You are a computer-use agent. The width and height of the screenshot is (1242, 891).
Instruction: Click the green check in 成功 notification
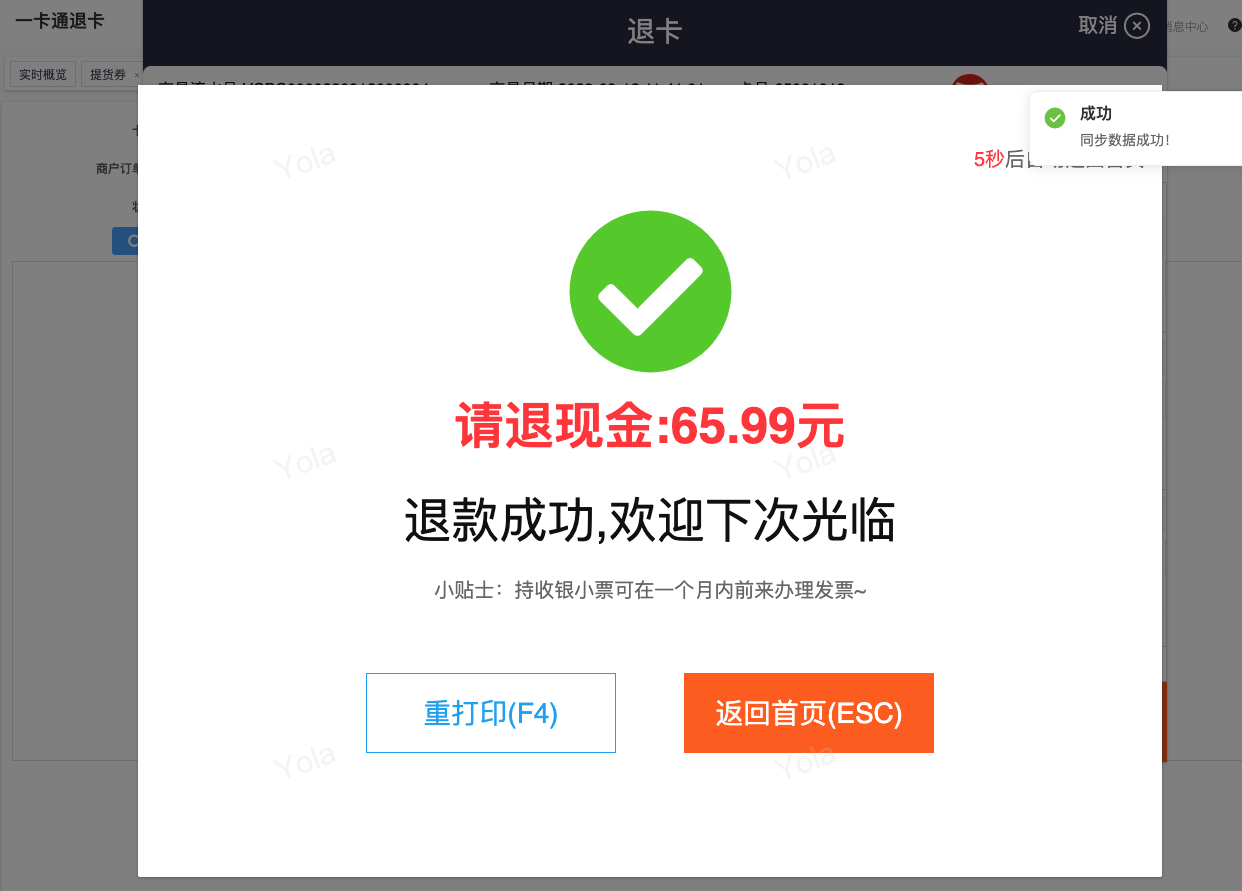tap(1055, 118)
